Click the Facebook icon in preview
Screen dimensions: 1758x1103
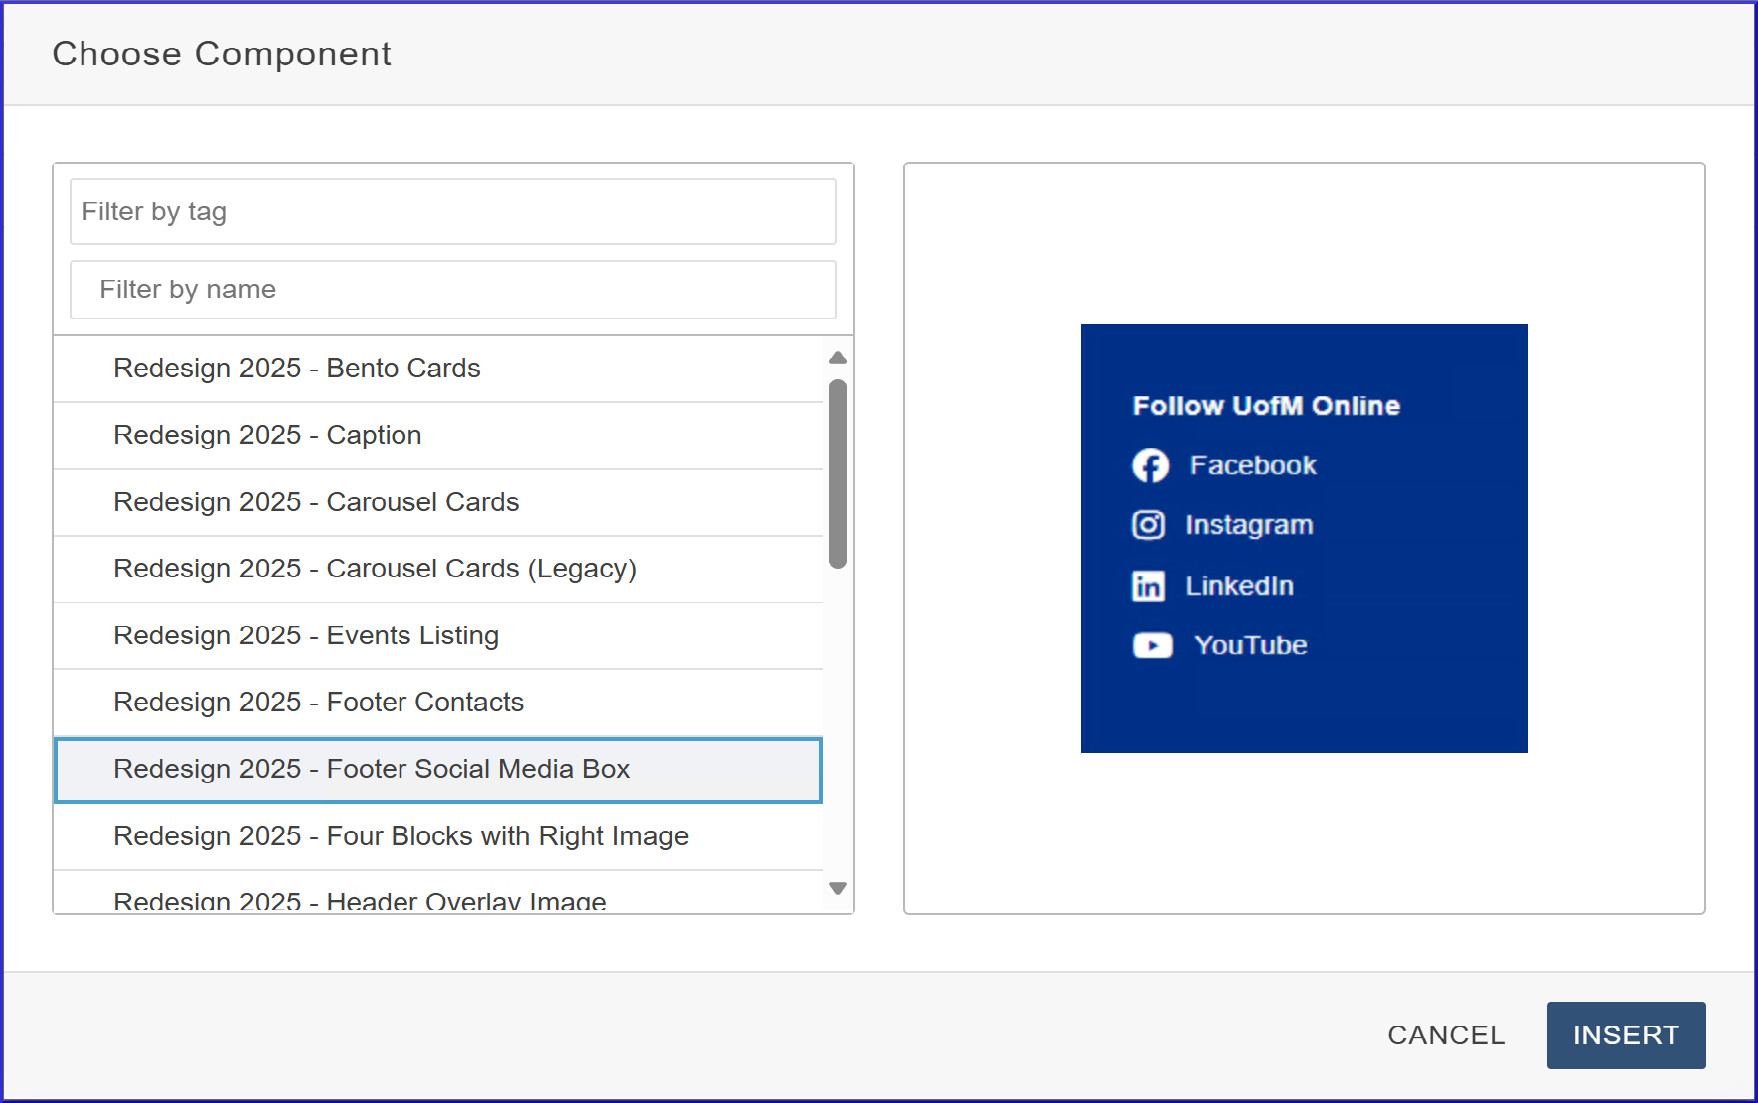(x=1150, y=466)
